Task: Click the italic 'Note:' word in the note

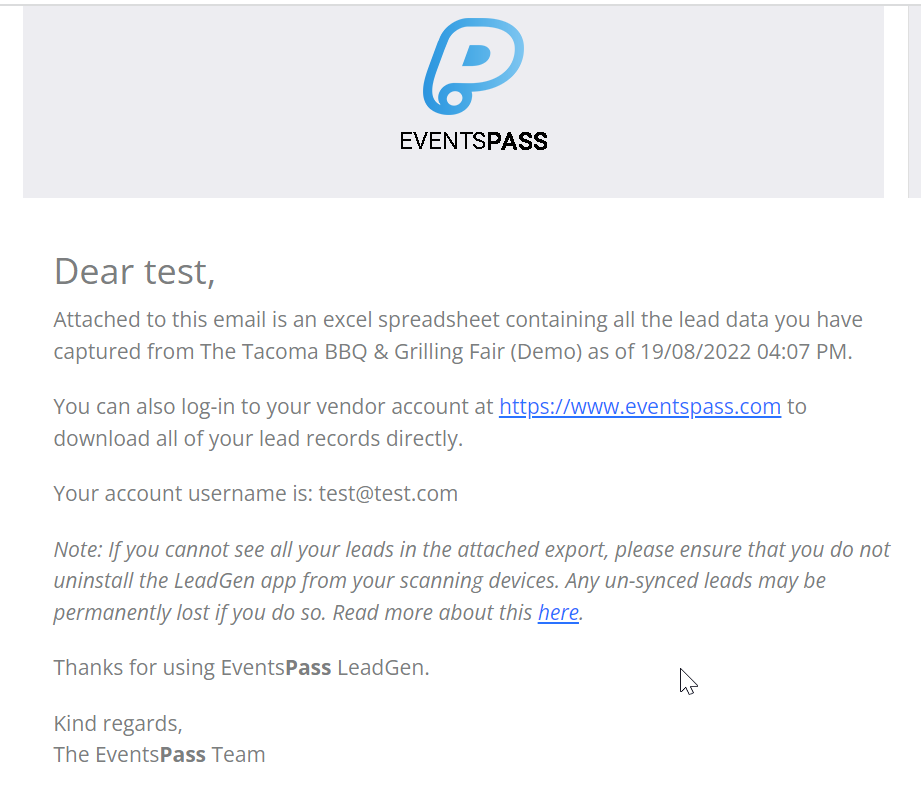Action: point(78,550)
